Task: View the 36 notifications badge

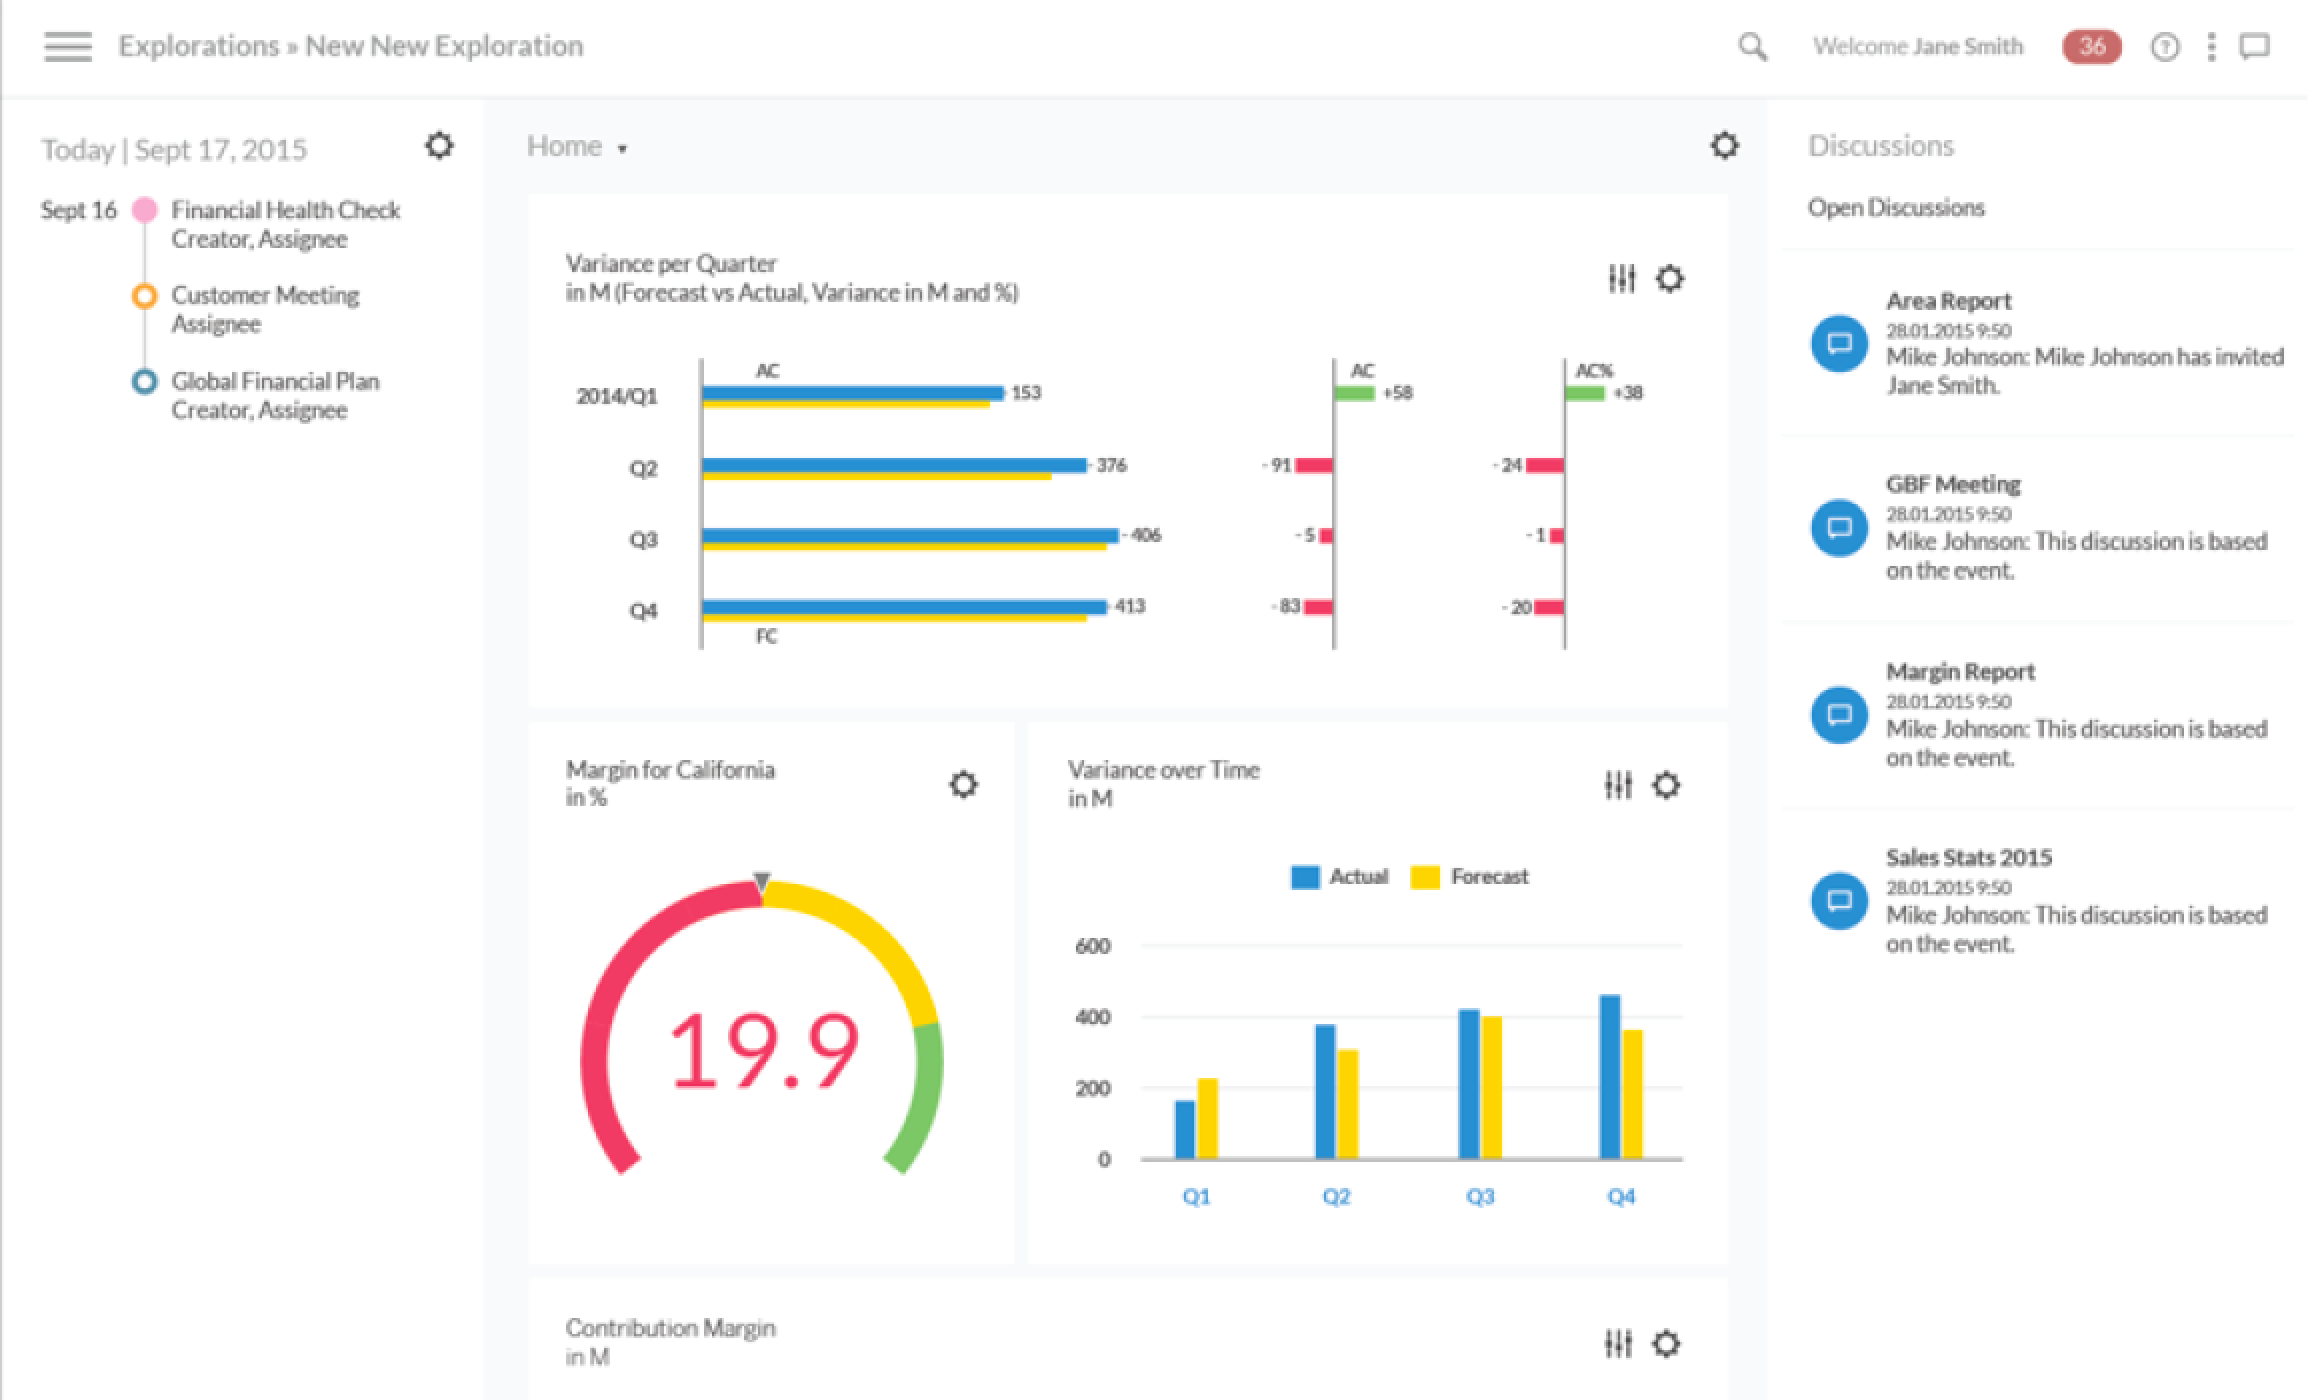Action: click(2091, 46)
